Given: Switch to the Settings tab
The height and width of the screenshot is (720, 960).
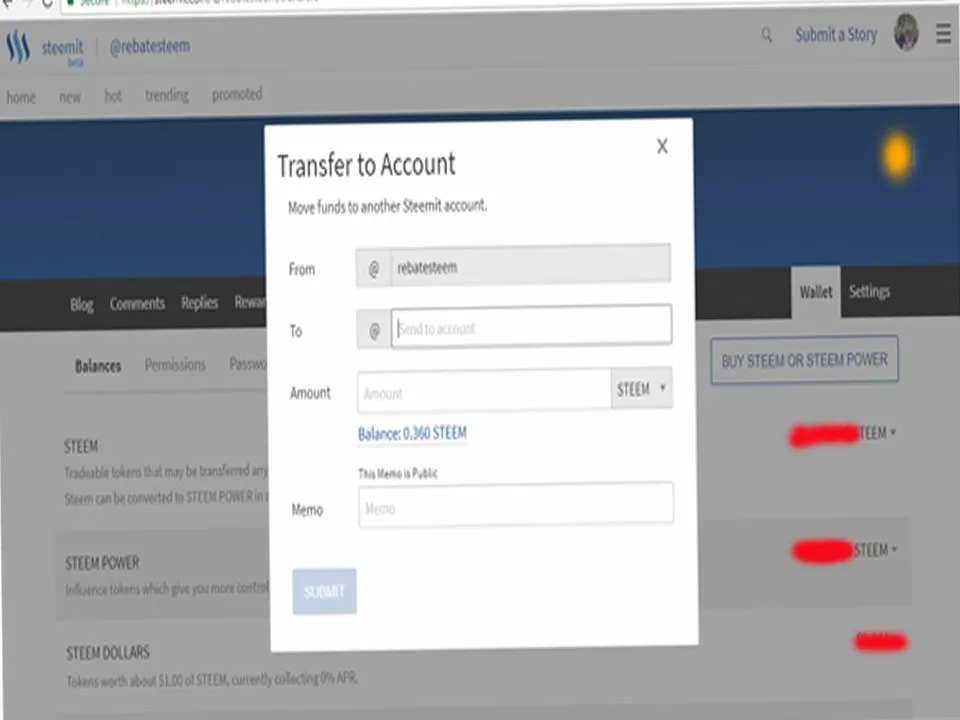Looking at the screenshot, I should 869,291.
